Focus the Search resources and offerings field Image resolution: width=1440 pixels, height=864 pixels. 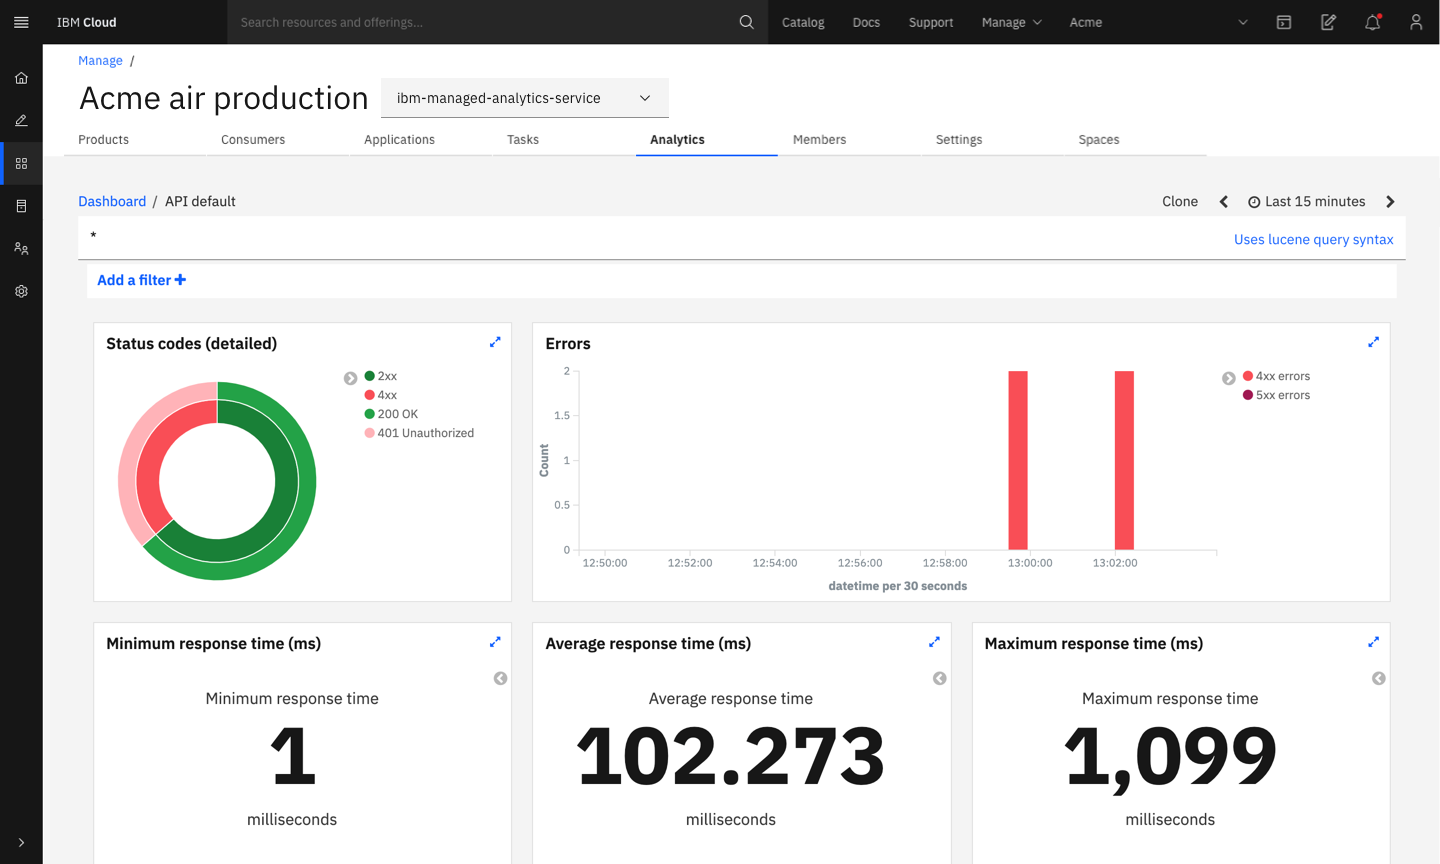point(483,22)
